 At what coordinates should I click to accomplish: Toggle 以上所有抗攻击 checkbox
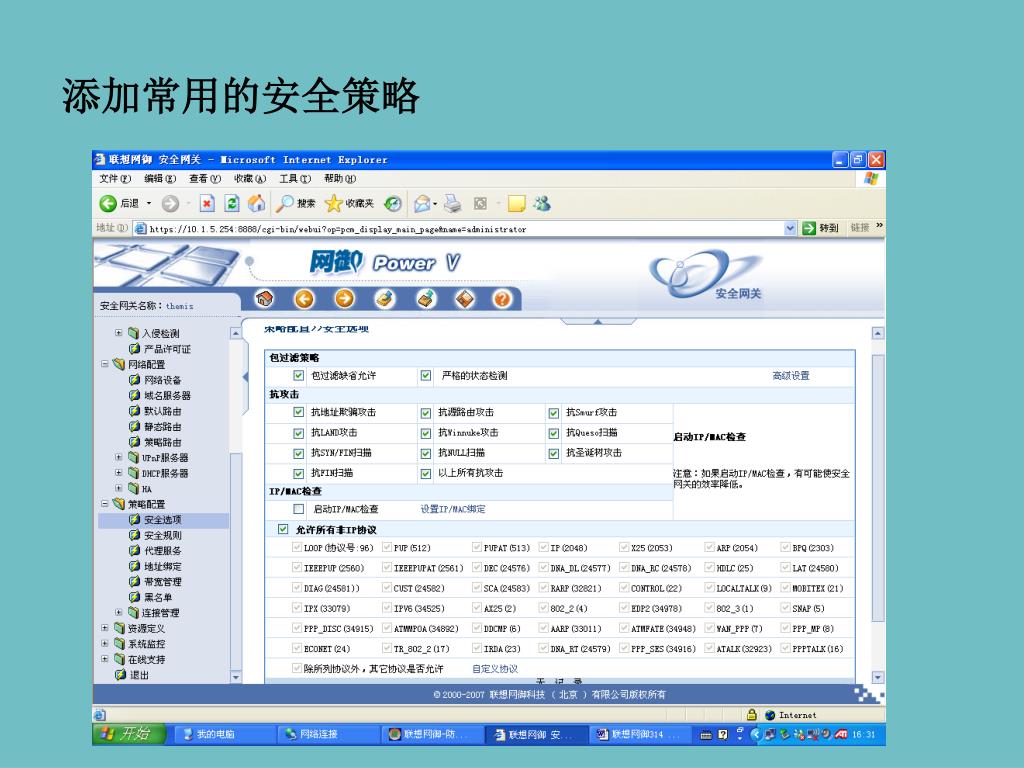point(426,473)
